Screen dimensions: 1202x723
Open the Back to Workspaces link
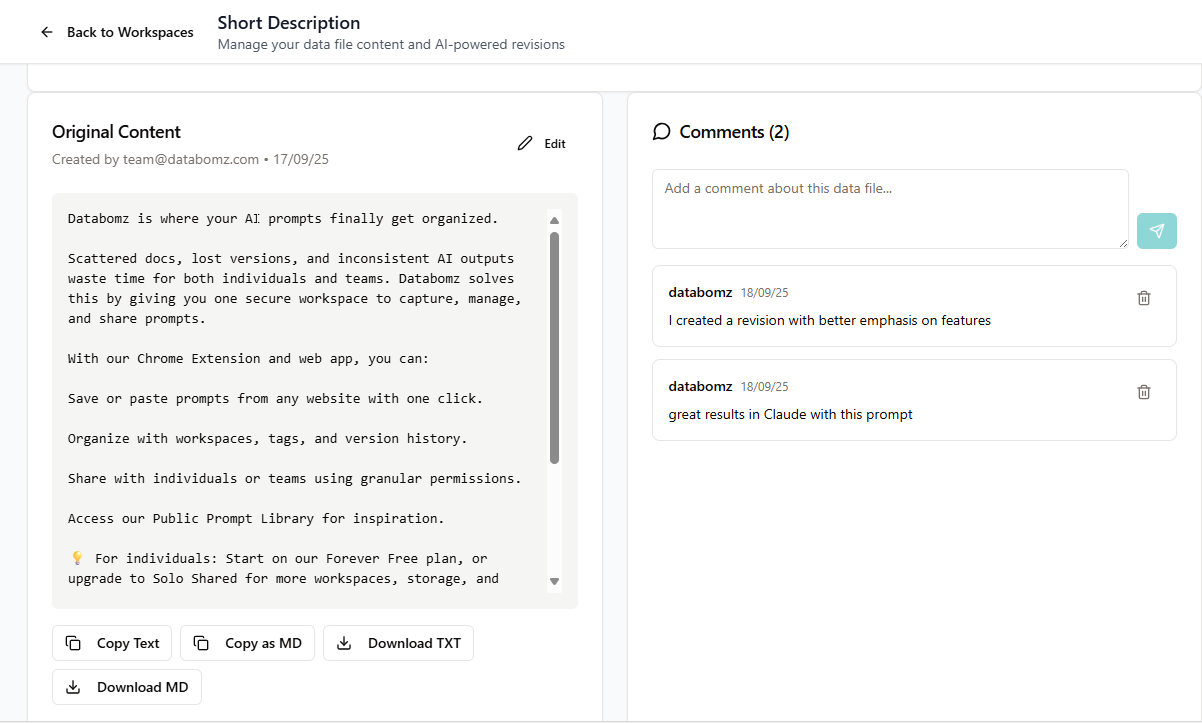point(130,32)
